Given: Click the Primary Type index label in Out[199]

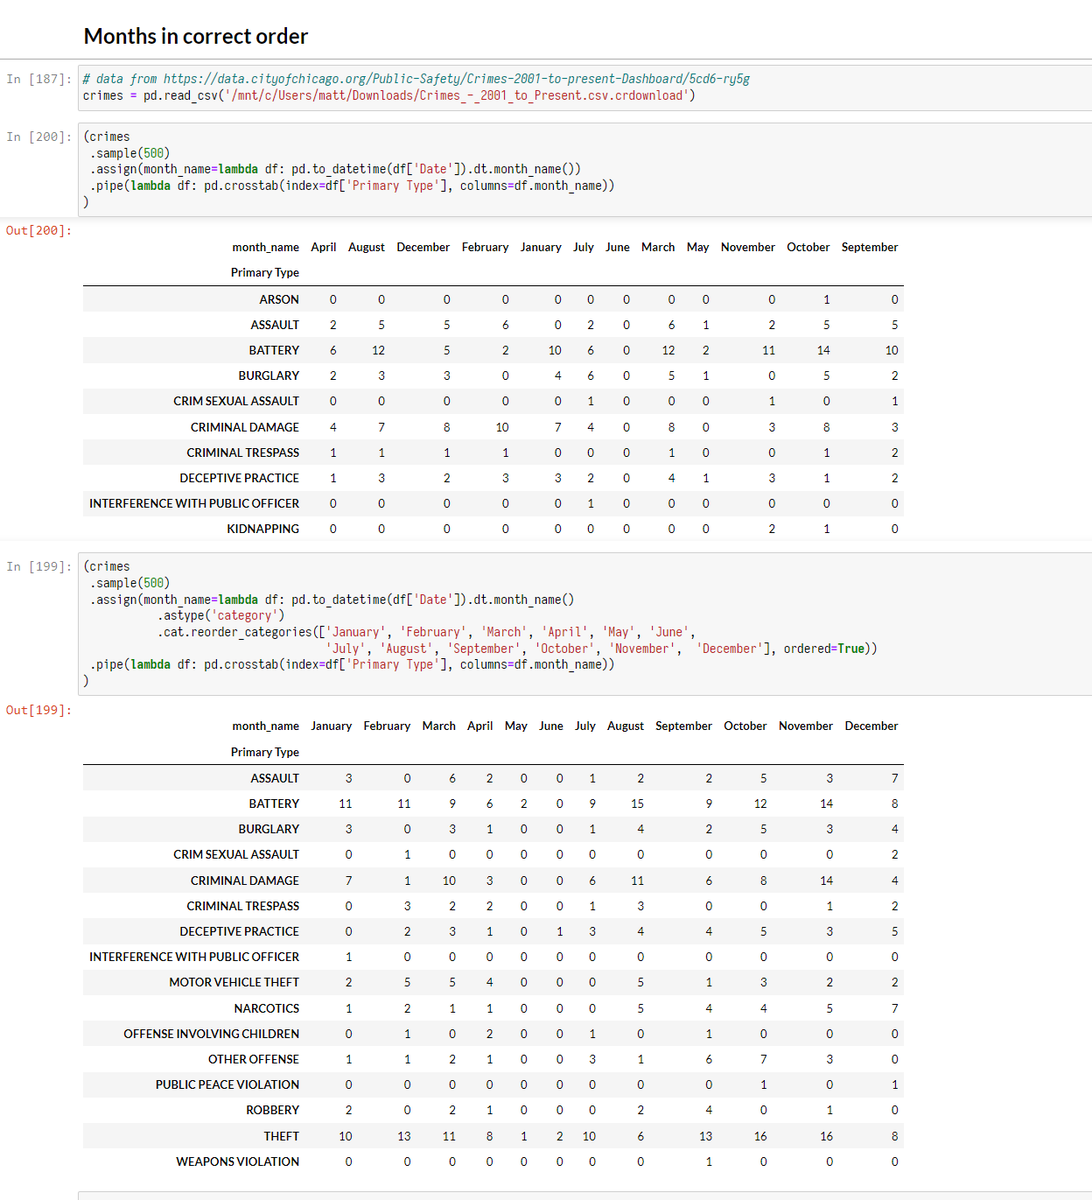Looking at the screenshot, I should pos(265,751).
